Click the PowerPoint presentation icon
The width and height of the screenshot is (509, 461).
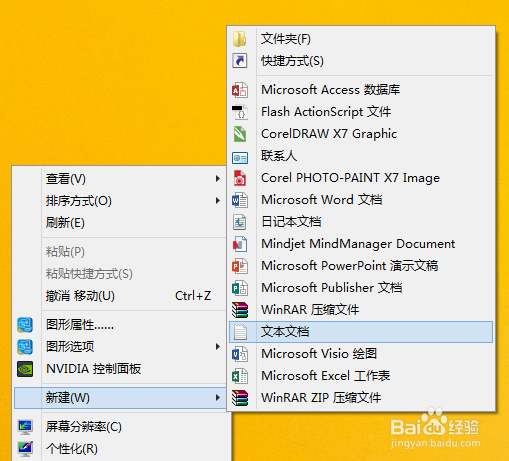pos(240,266)
